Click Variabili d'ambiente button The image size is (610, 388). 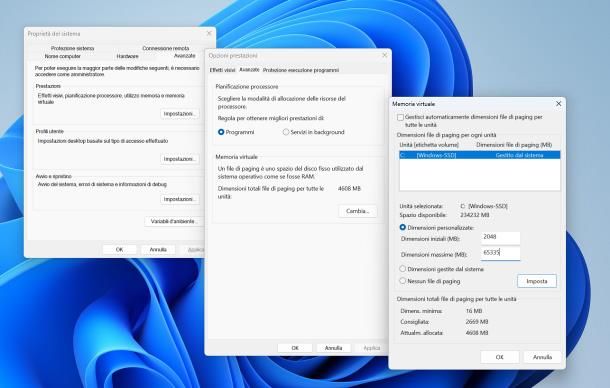click(174, 221)
